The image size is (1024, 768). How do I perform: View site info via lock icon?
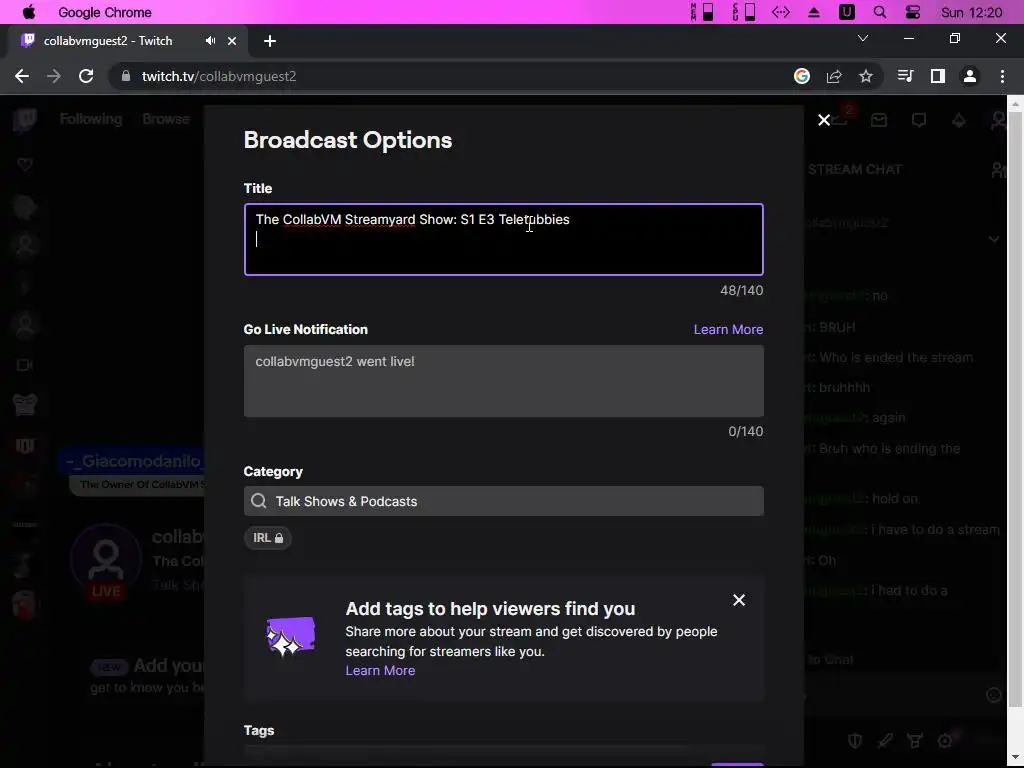(x=126, y=76)
